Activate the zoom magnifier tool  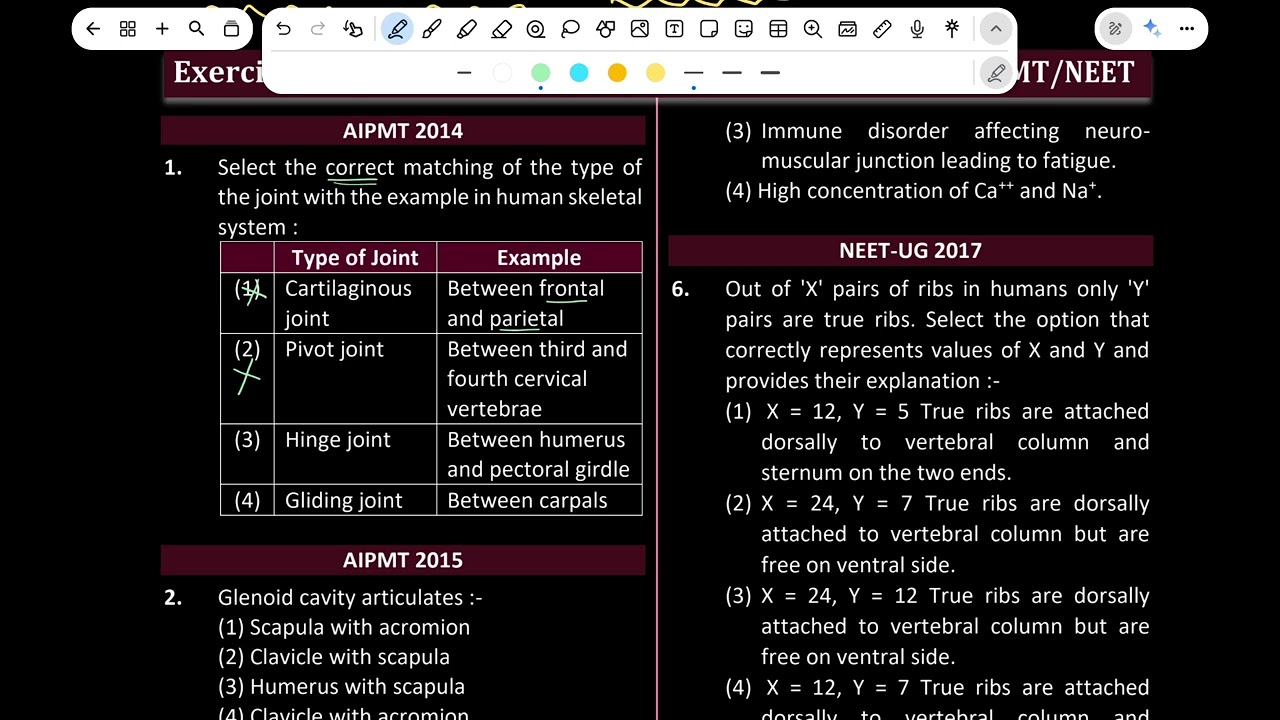pos(813,29)
